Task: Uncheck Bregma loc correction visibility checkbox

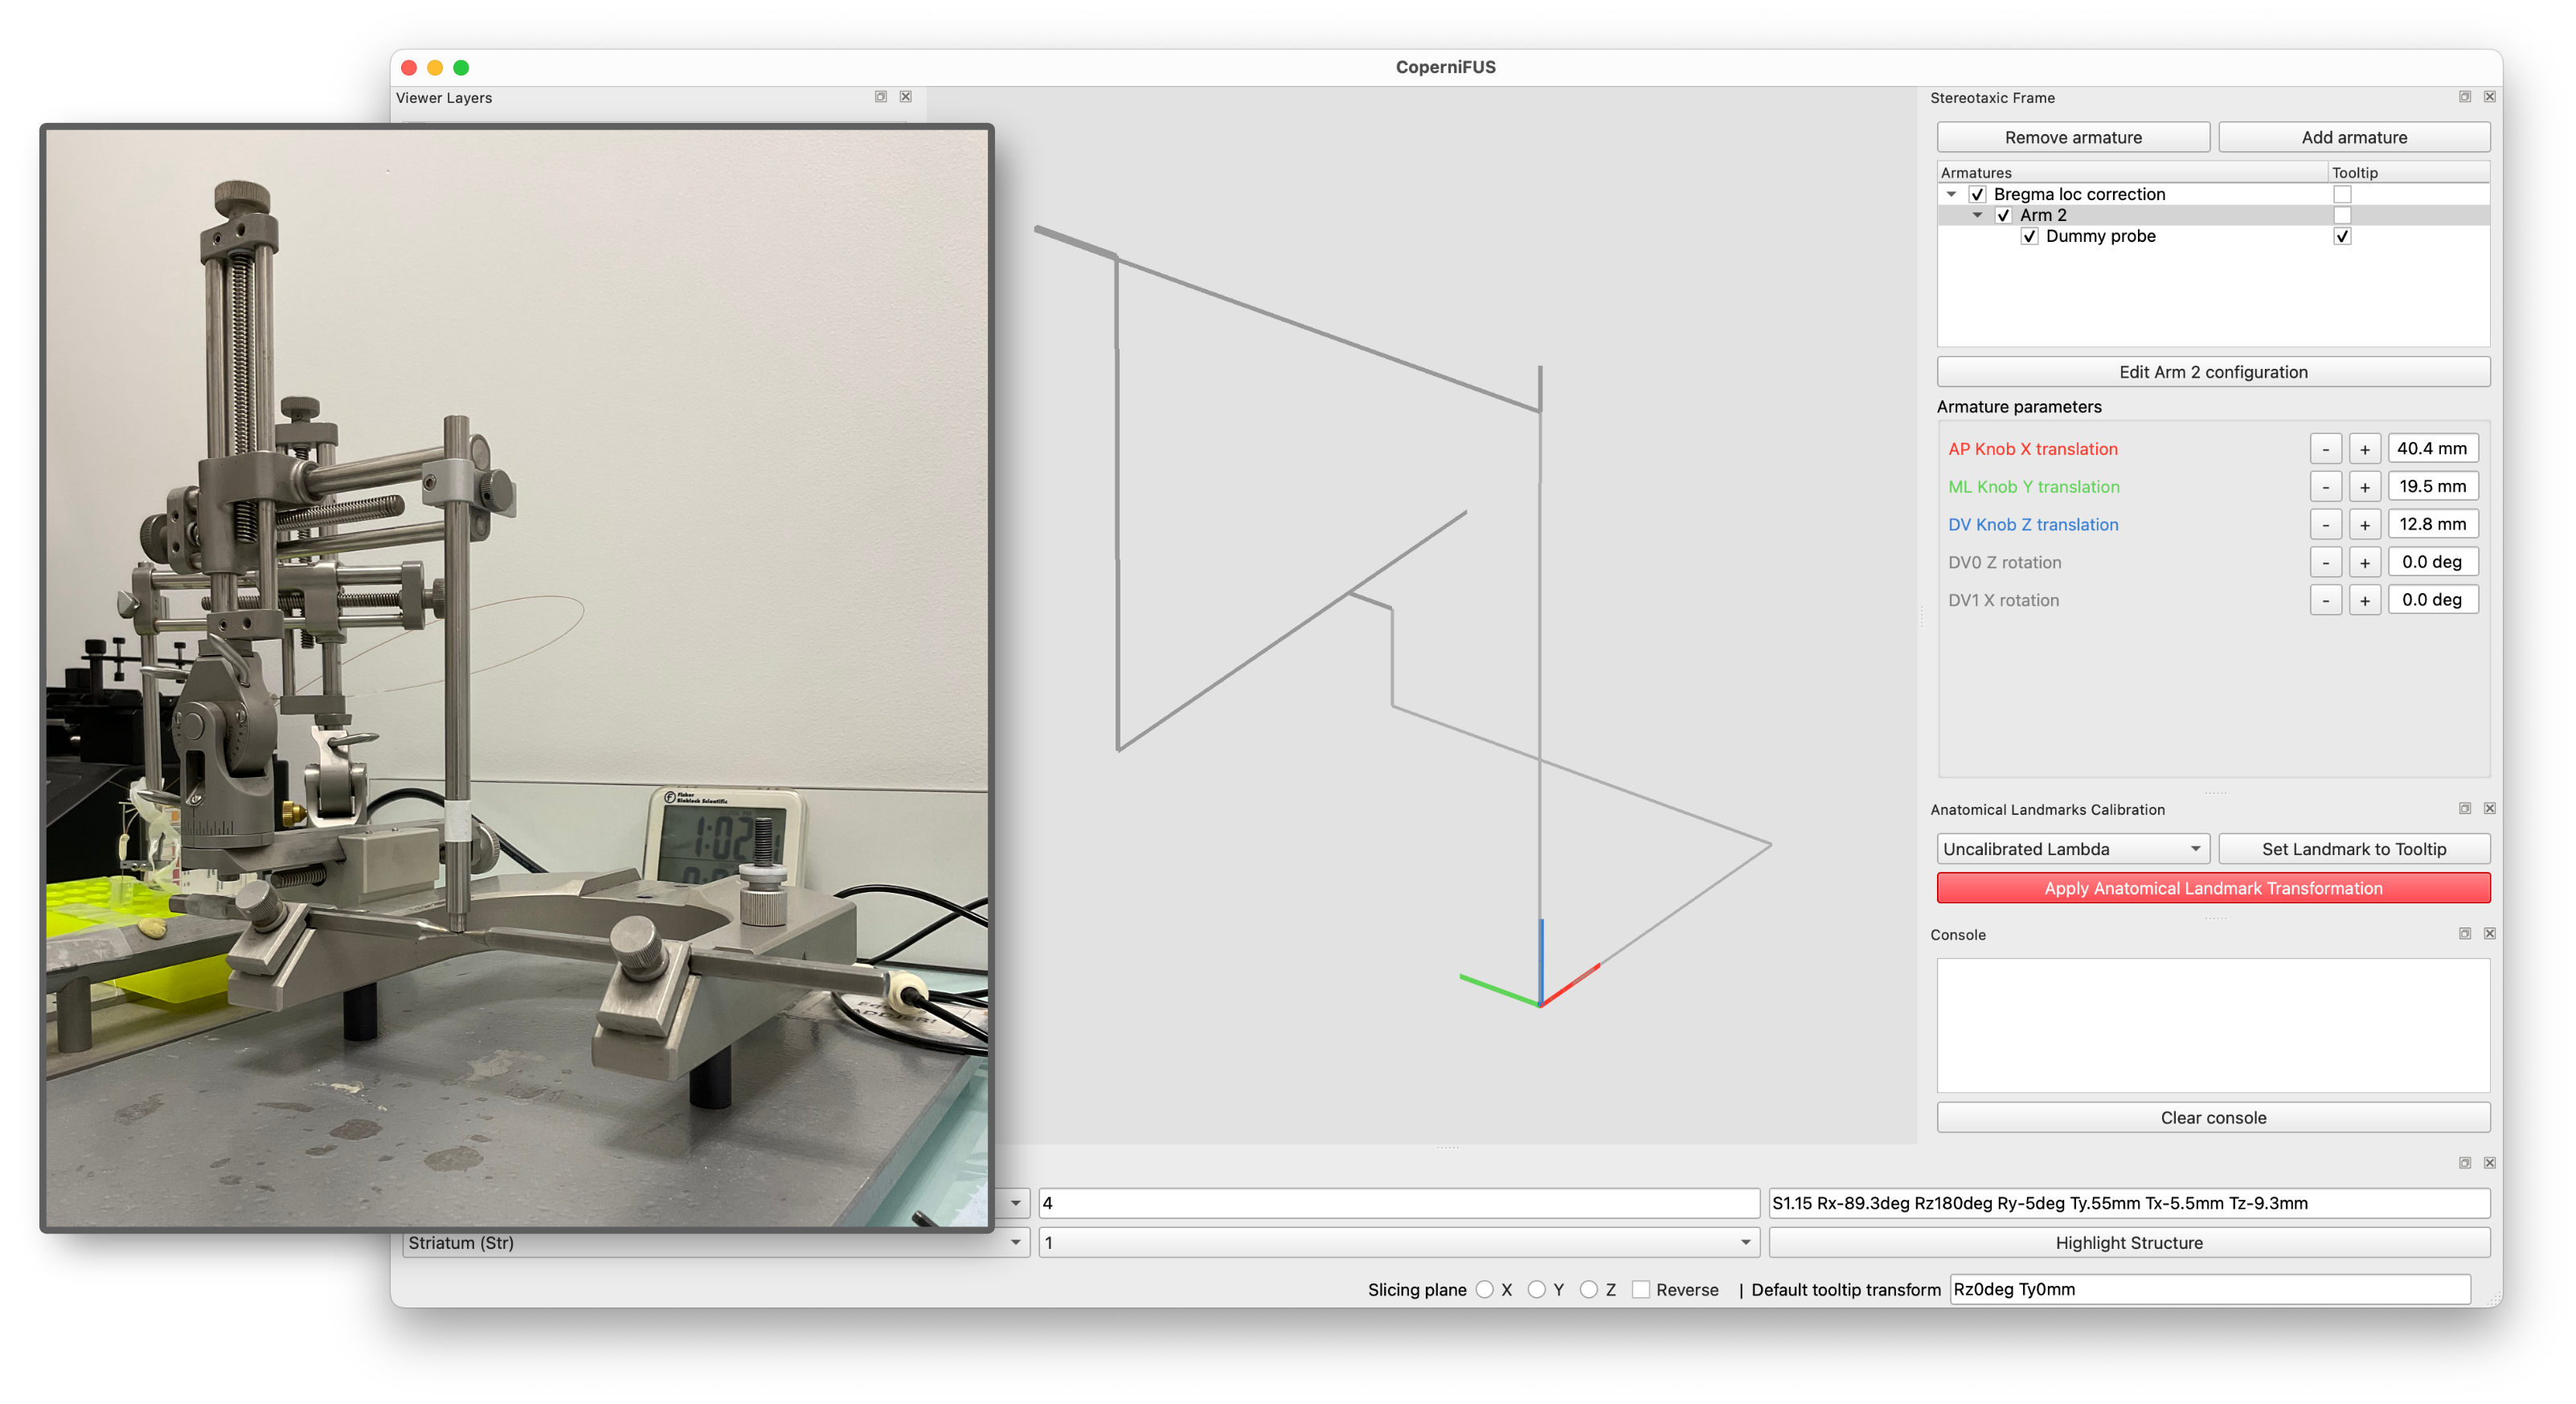Action: point(1977,194)
